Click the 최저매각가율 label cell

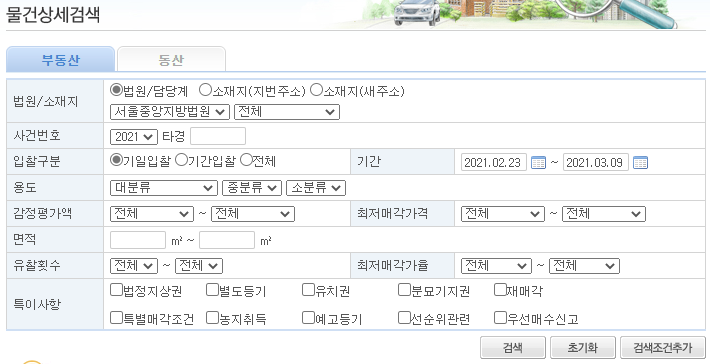tap(402, 266)
